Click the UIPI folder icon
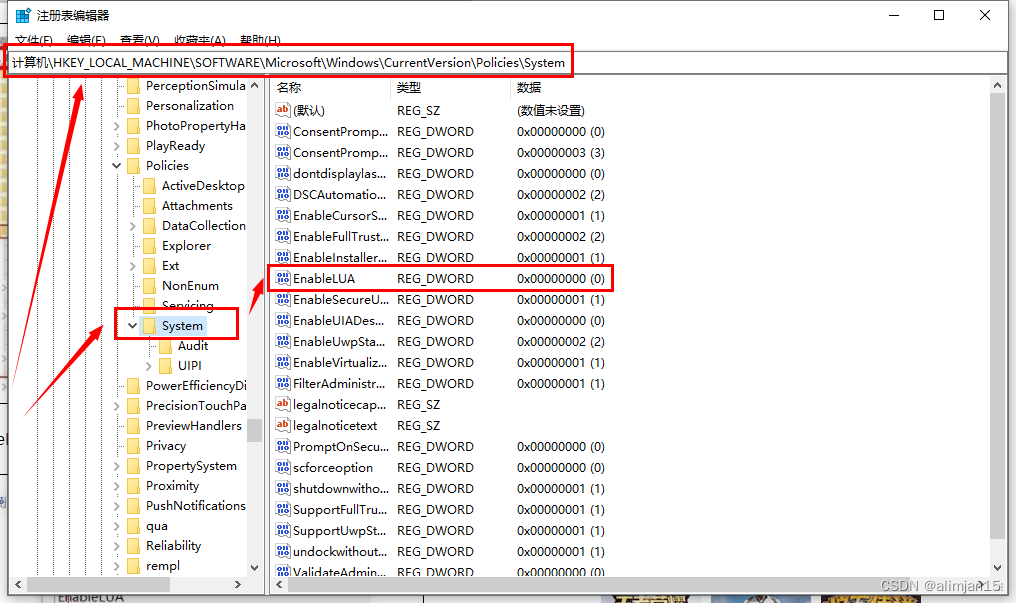Viewport: 1016px width, 603px height. [x=166, y=366]
